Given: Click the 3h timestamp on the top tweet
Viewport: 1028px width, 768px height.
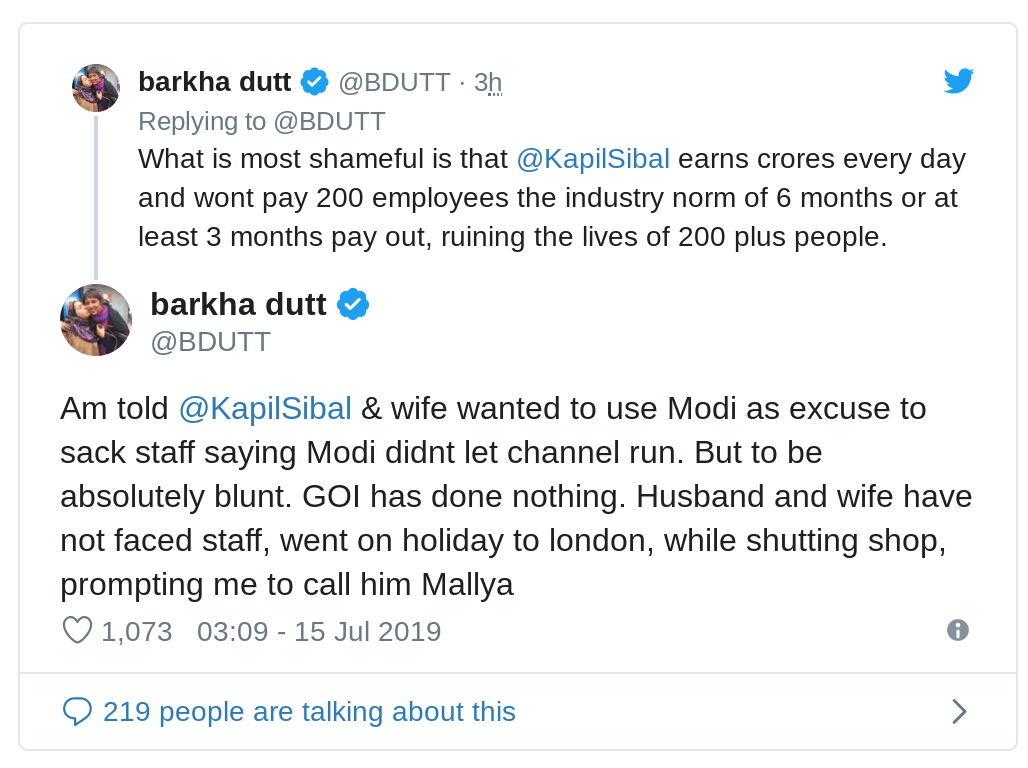Looking at the screenshot, I should pos(488,82).
